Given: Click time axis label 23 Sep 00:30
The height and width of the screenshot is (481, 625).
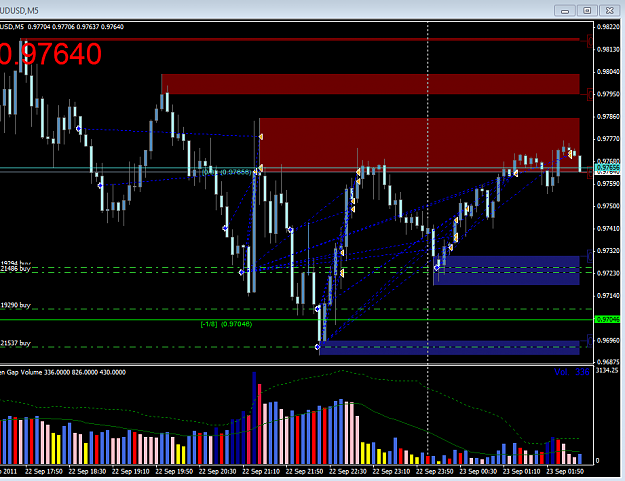Looking at the screenshot, I should pyautogui.click(x=478, y=471).
